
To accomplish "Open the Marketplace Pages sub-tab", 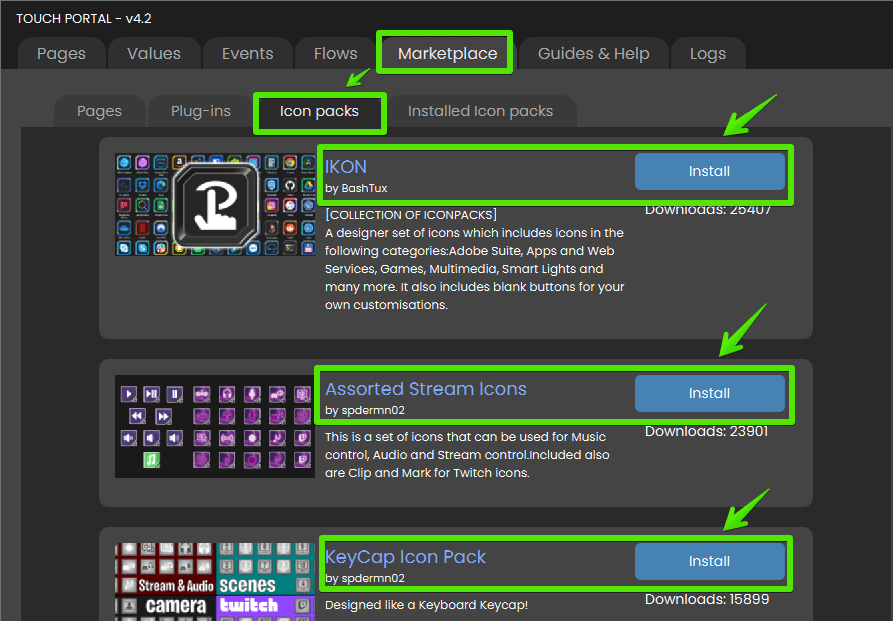I will click(x=99, y=111).
